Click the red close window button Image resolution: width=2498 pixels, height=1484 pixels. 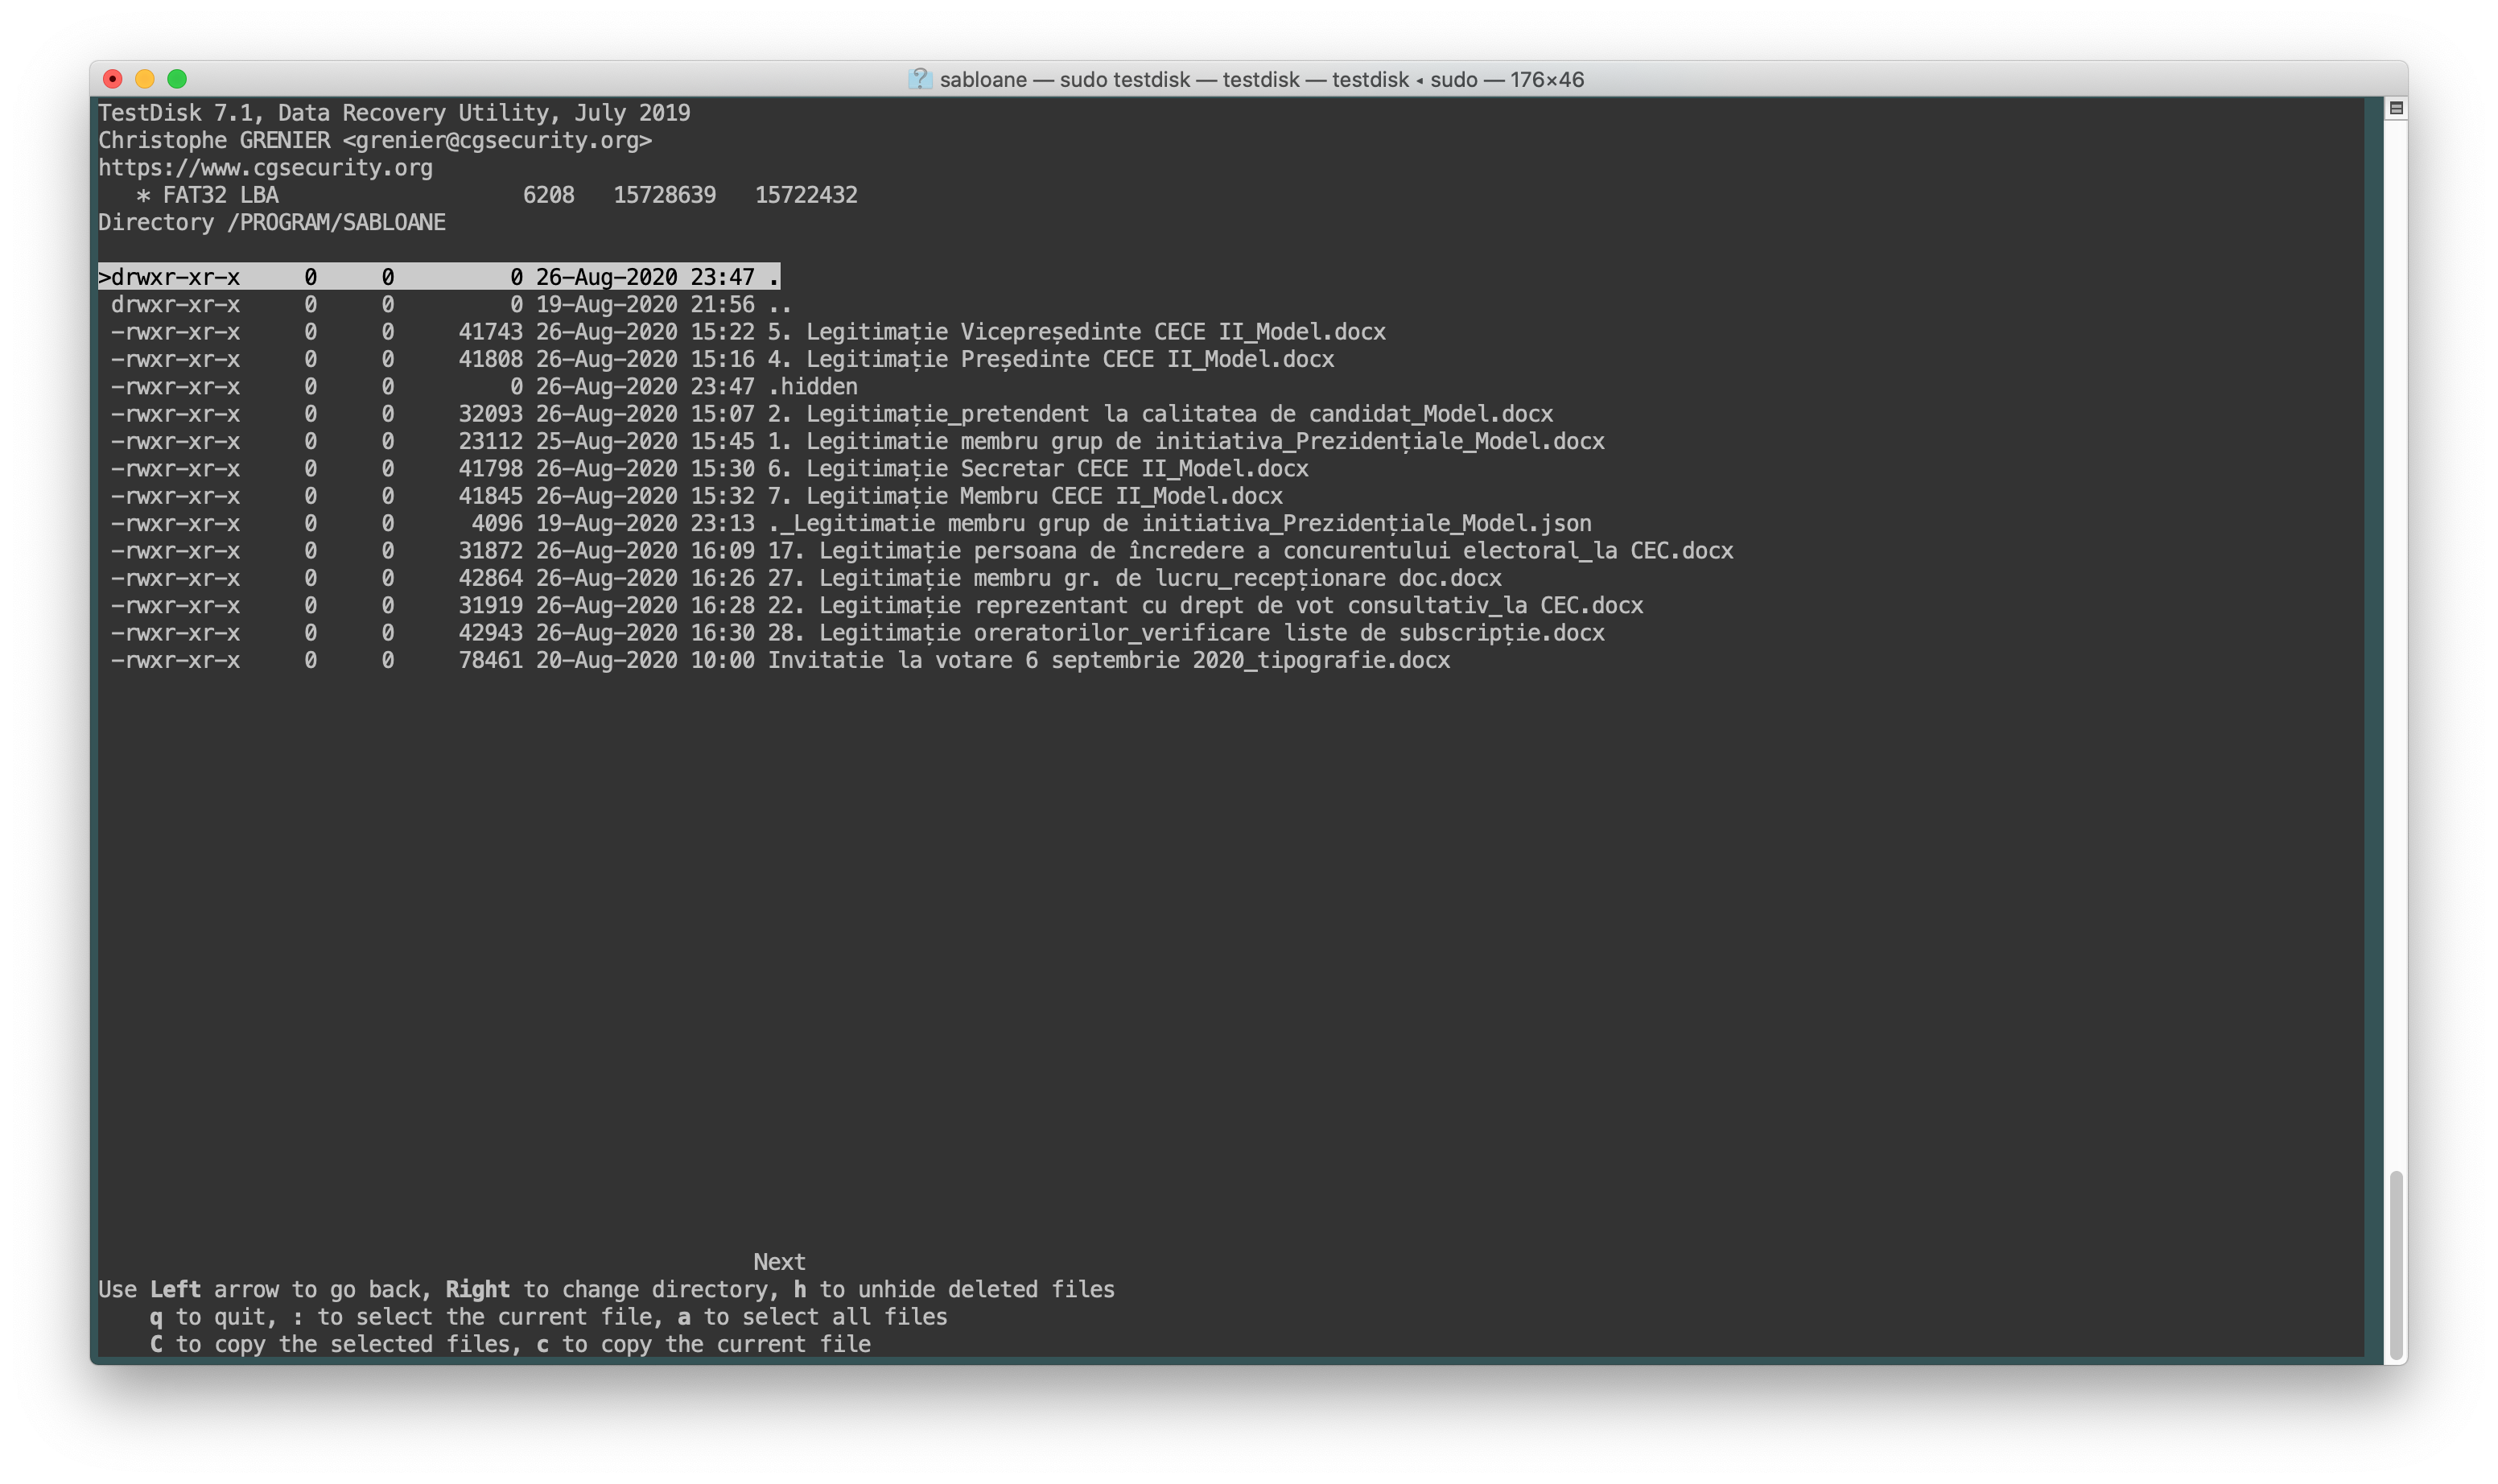click(113, 79)
